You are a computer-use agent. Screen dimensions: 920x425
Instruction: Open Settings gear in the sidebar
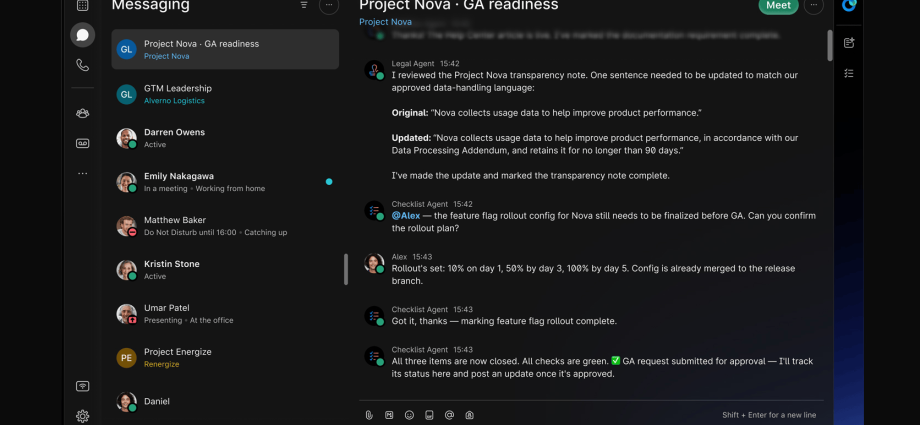click(x=83, y=416)
